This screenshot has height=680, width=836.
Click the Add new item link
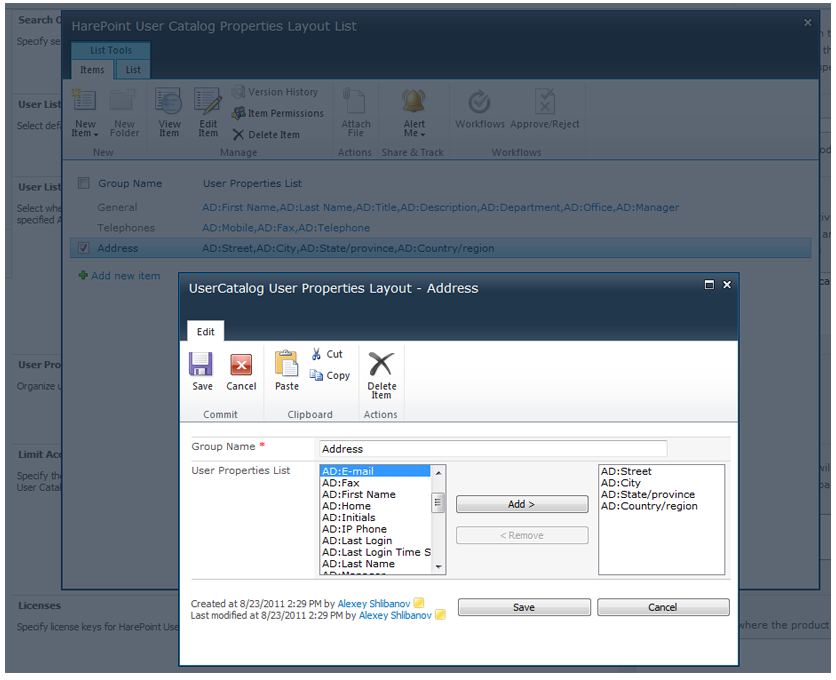tap(125, 276)
